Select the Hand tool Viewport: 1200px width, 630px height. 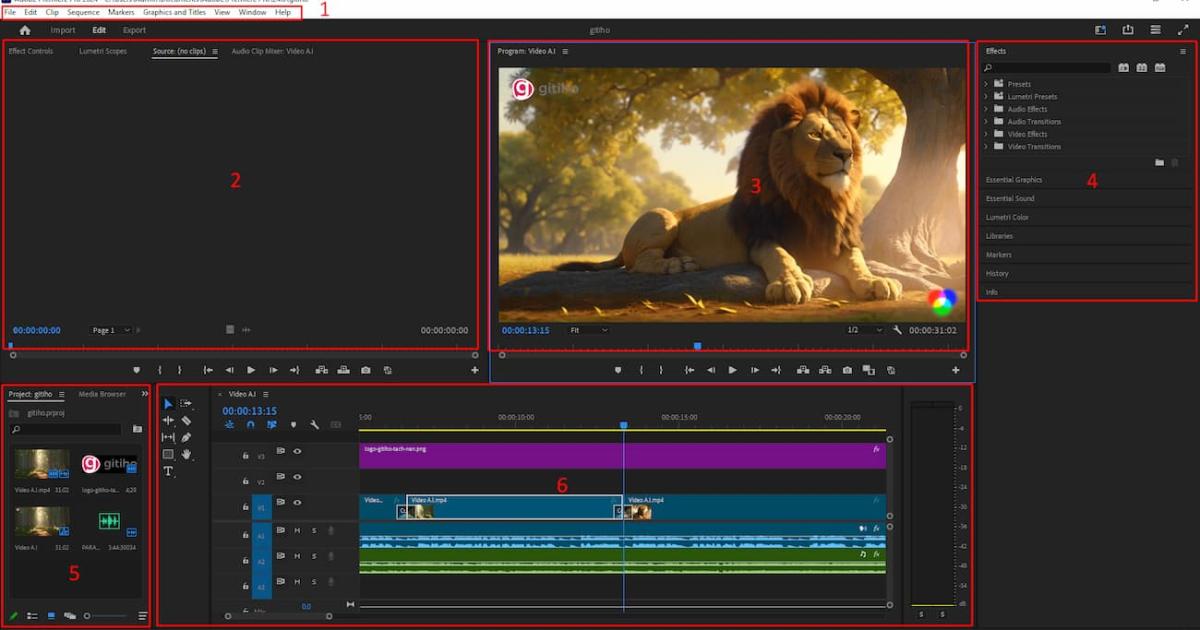(x=187, y=455)
